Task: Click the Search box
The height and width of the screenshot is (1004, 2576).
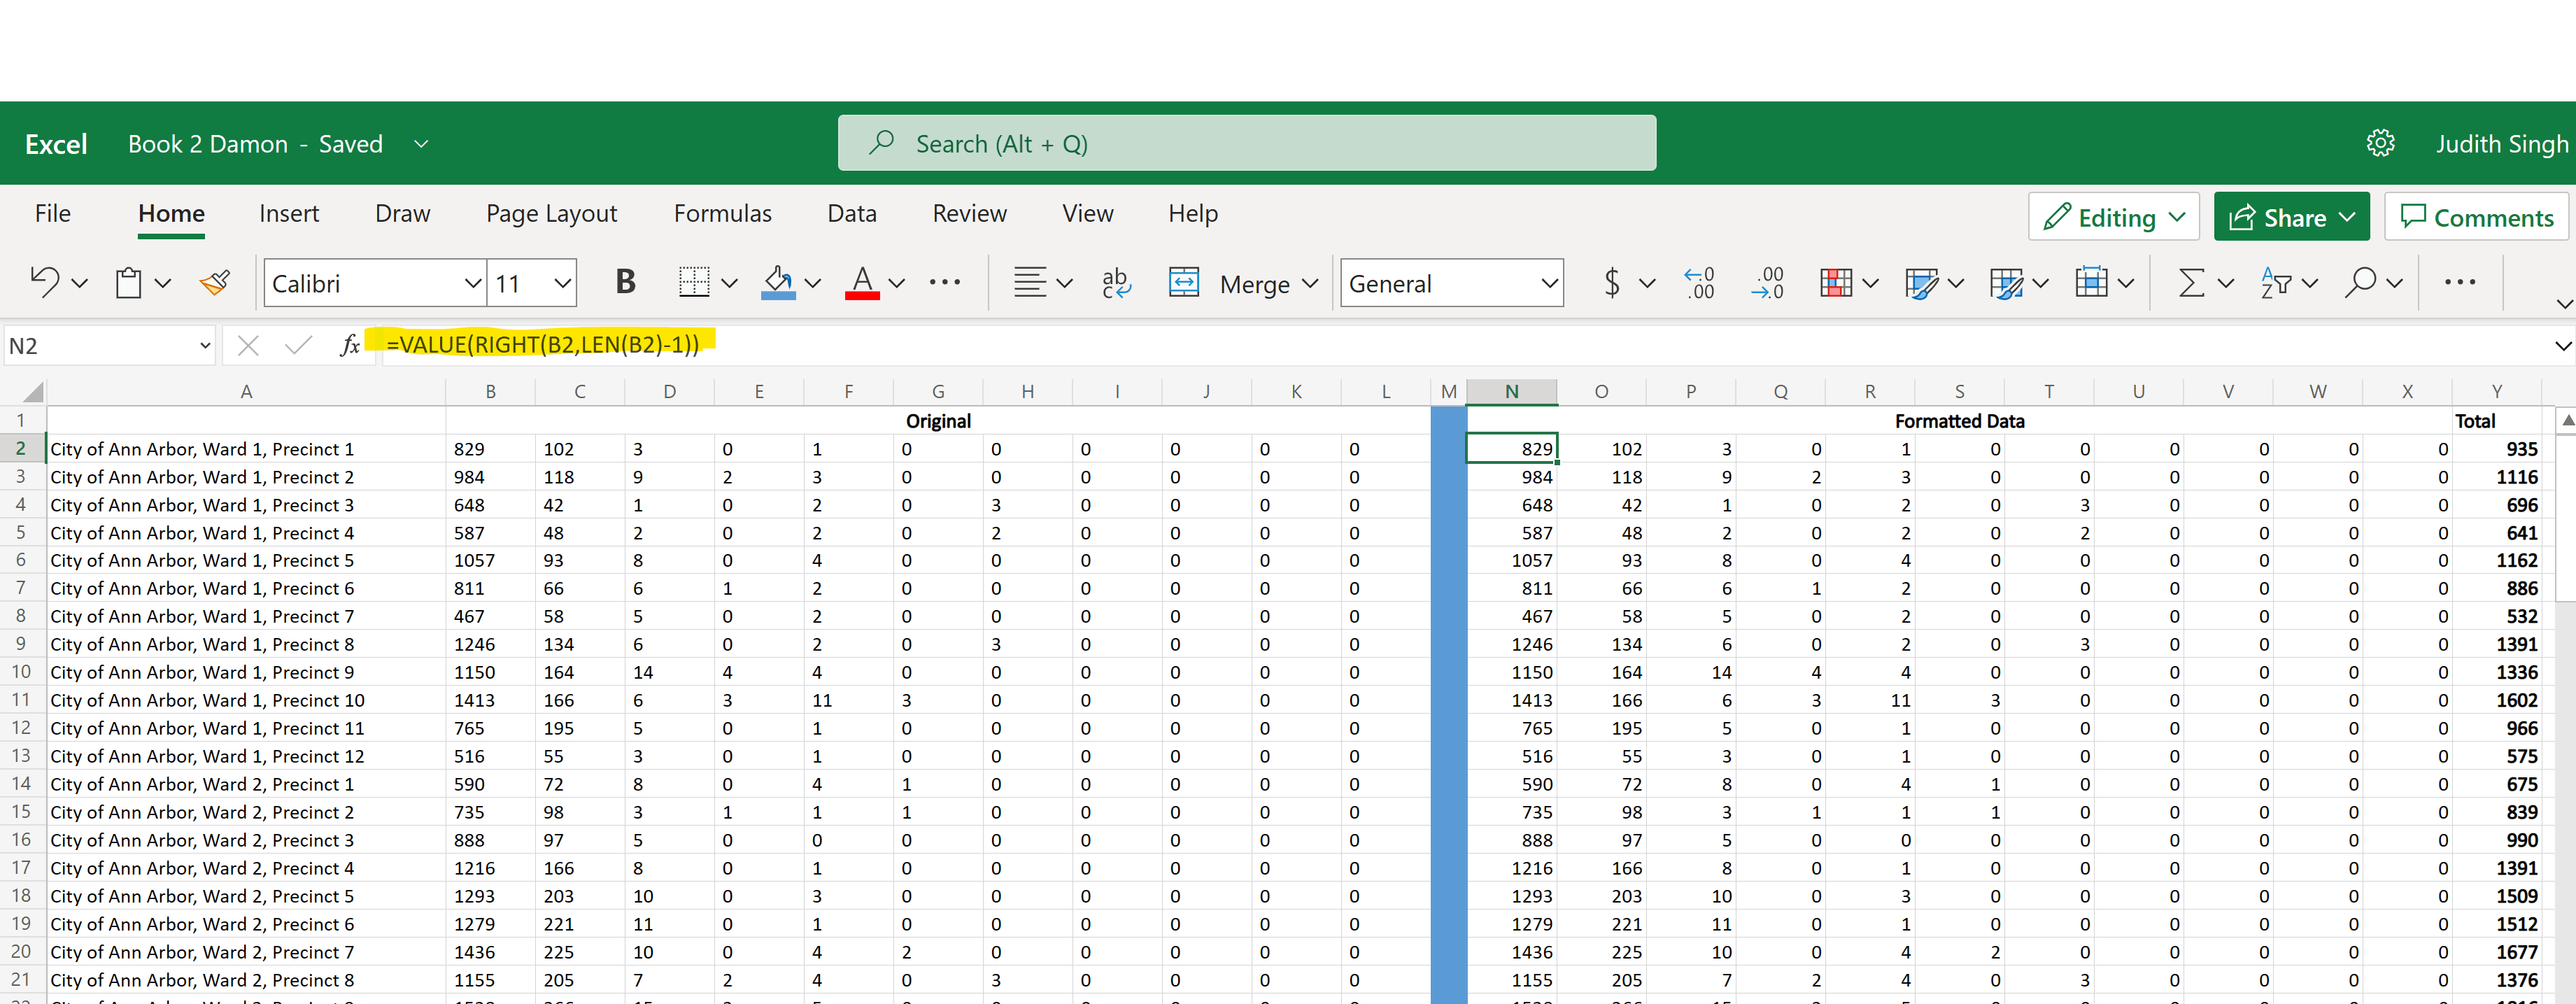Action: click(x=1246, y=143)
